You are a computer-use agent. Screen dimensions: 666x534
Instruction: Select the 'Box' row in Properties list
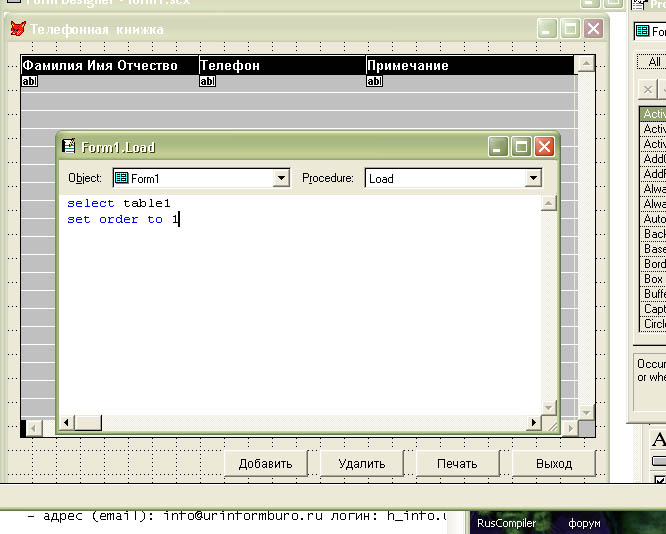pos(653,279)
